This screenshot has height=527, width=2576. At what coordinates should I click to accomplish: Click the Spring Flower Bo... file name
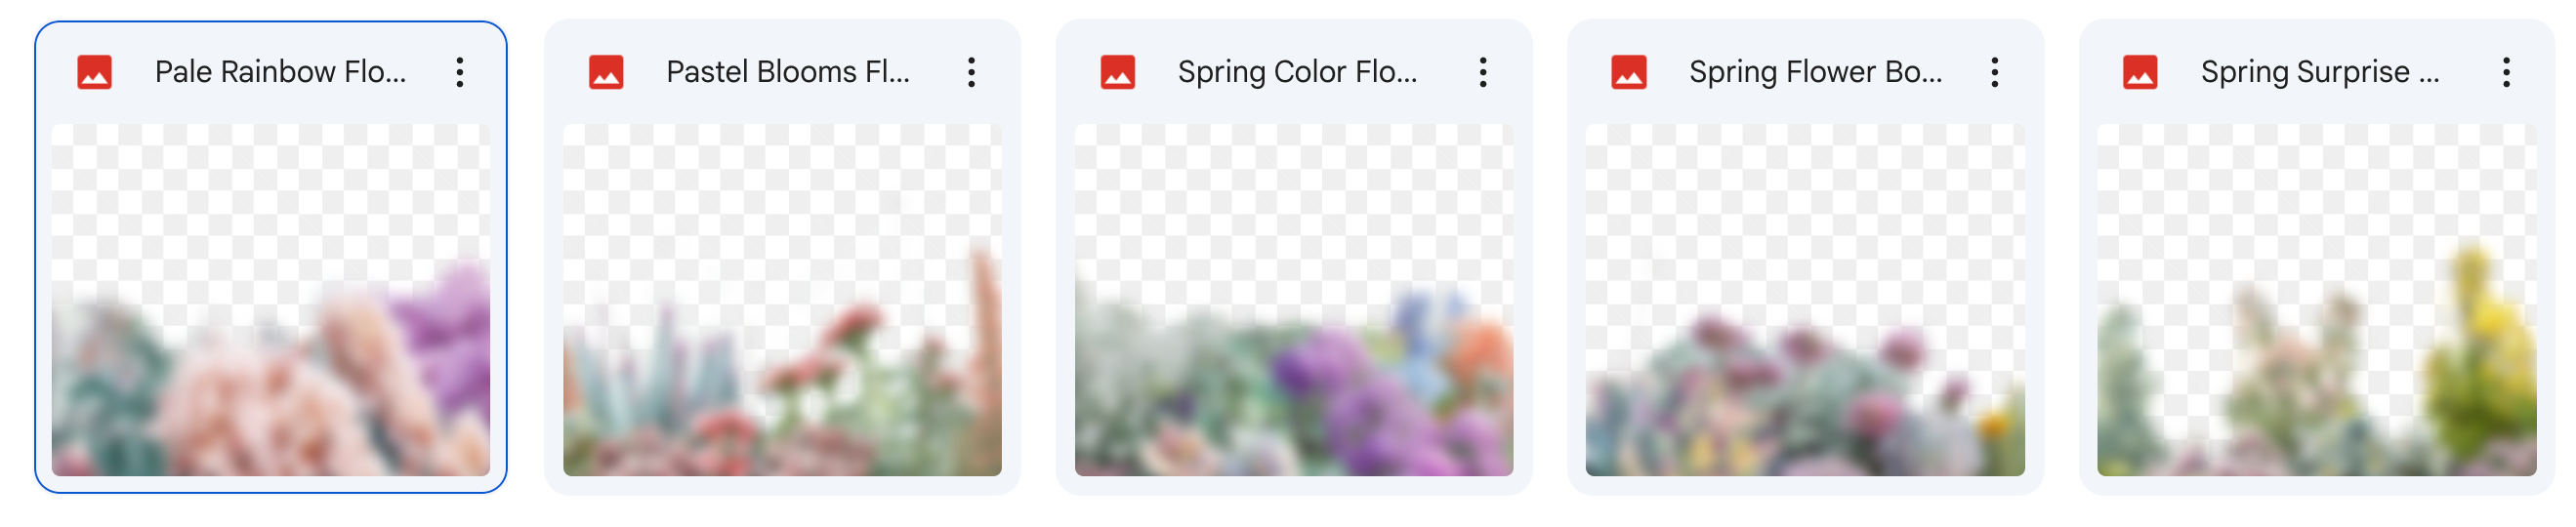pos(1815,72)
